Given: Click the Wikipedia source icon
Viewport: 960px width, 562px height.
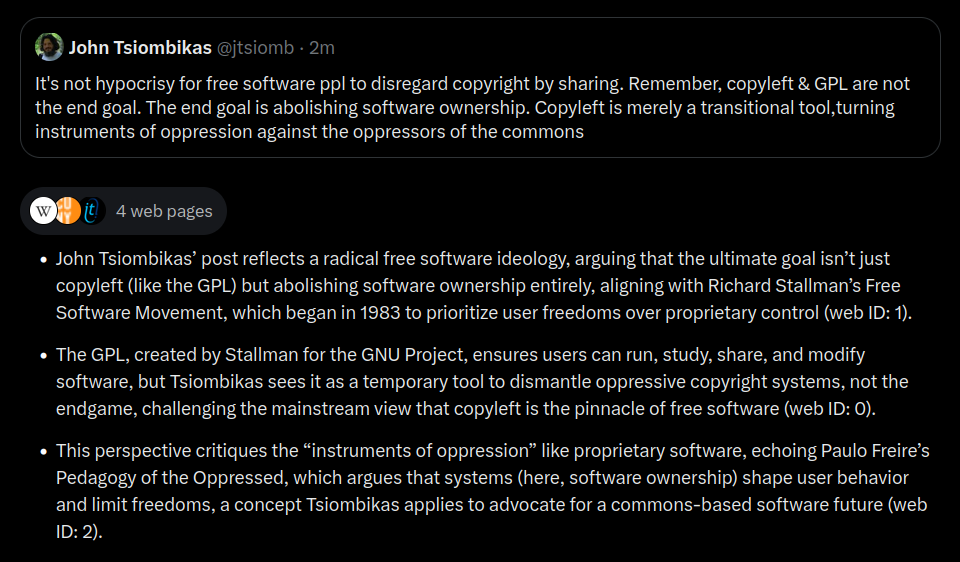Looking at the screenshot, I should [43, 211].
